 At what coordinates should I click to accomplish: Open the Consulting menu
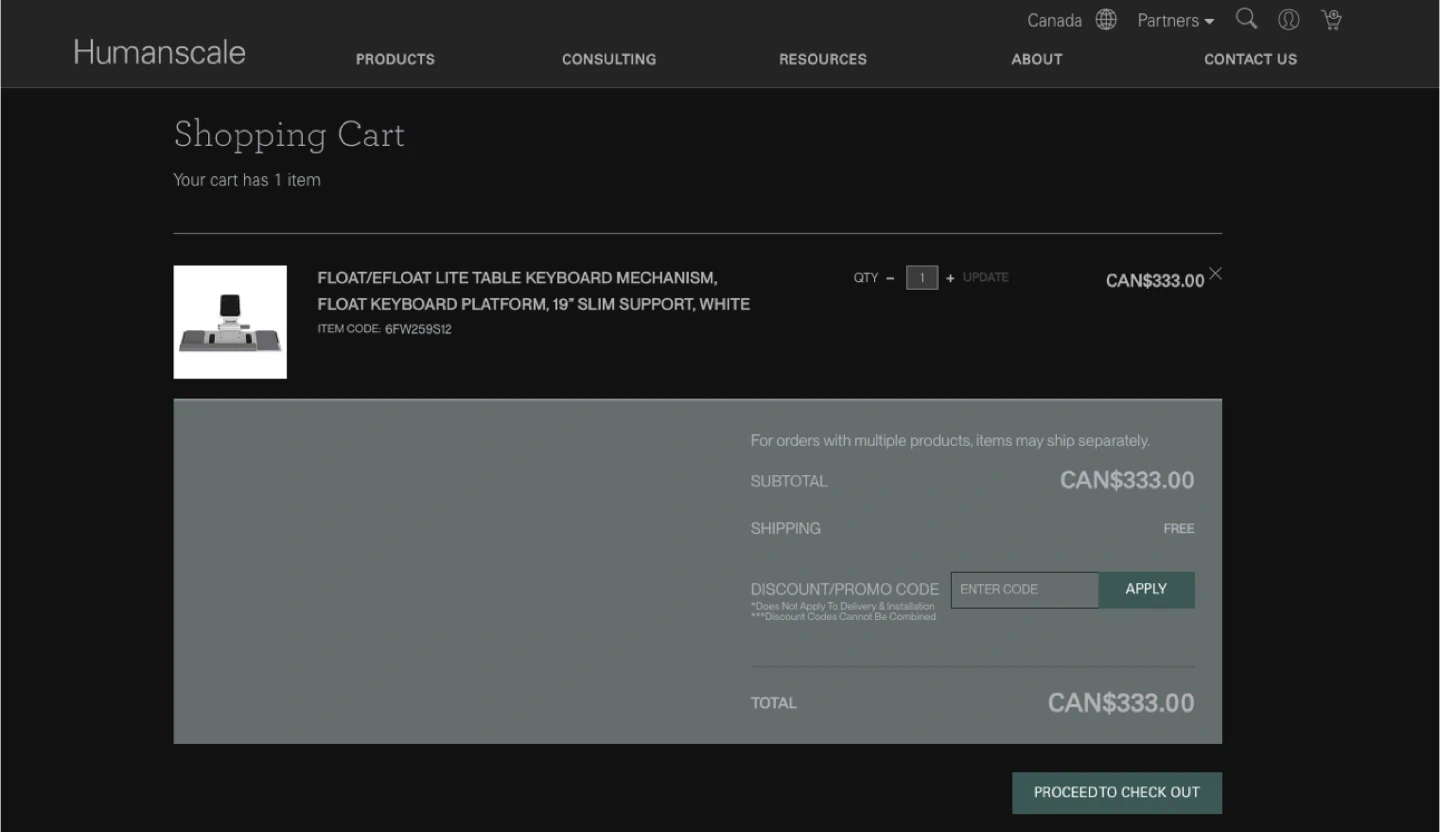[609, 59]
